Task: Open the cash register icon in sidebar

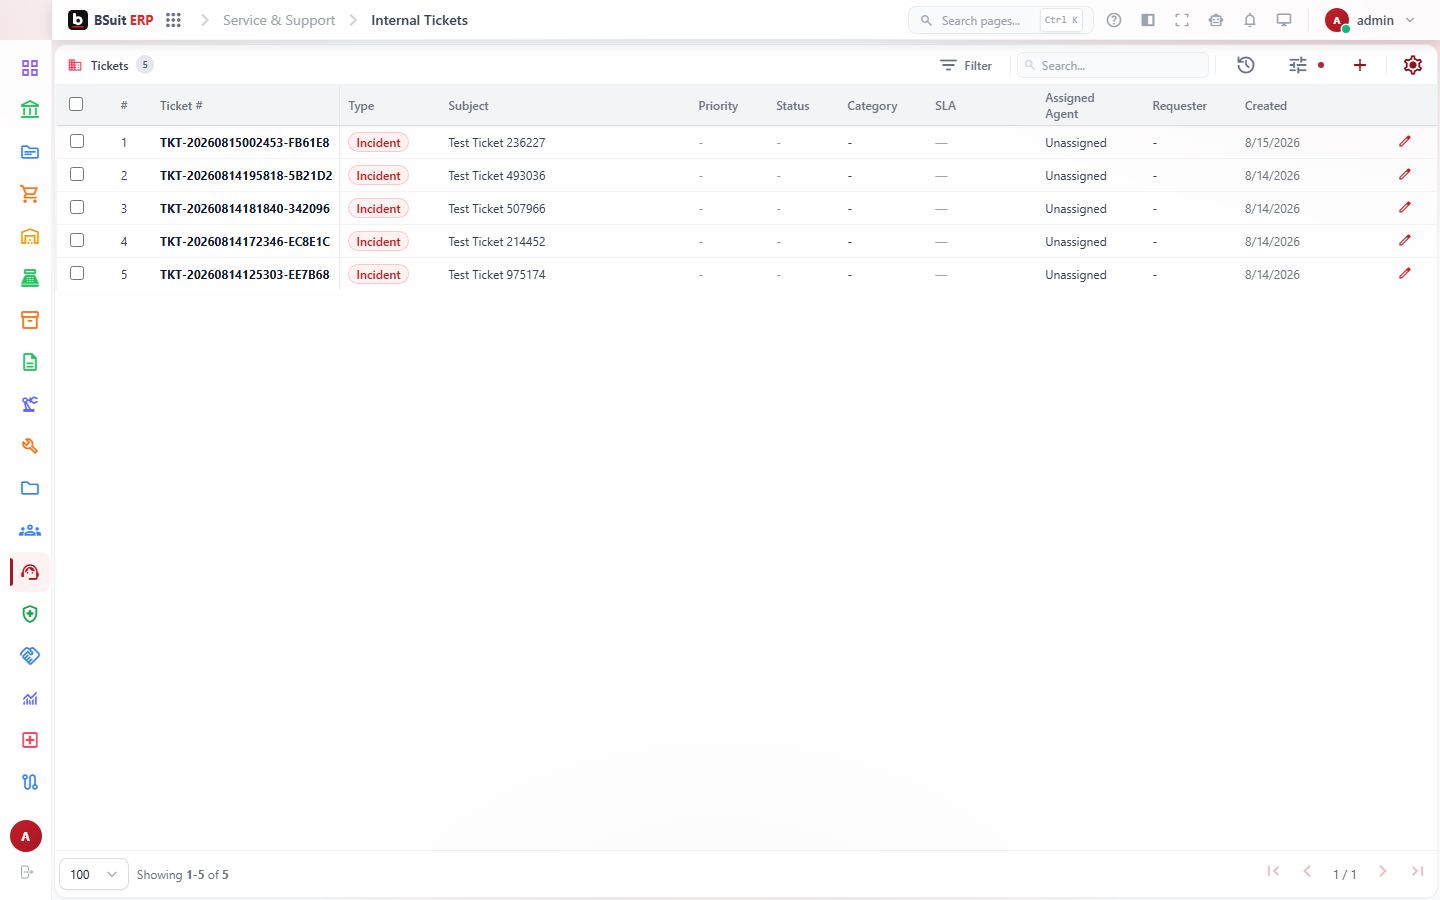Action: (30, 278)
